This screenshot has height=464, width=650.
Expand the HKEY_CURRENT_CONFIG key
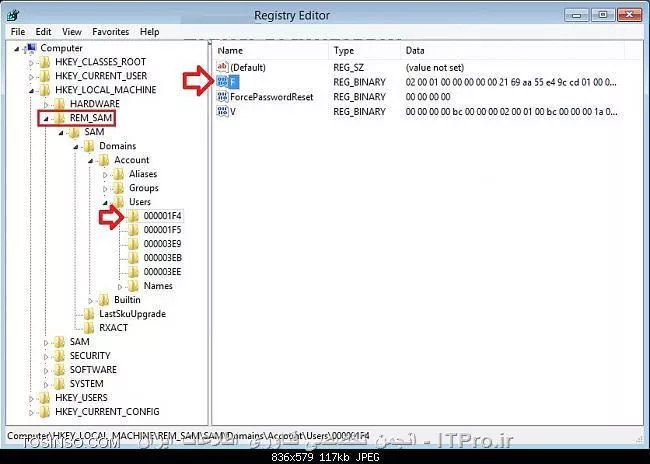tap(31, 413)
